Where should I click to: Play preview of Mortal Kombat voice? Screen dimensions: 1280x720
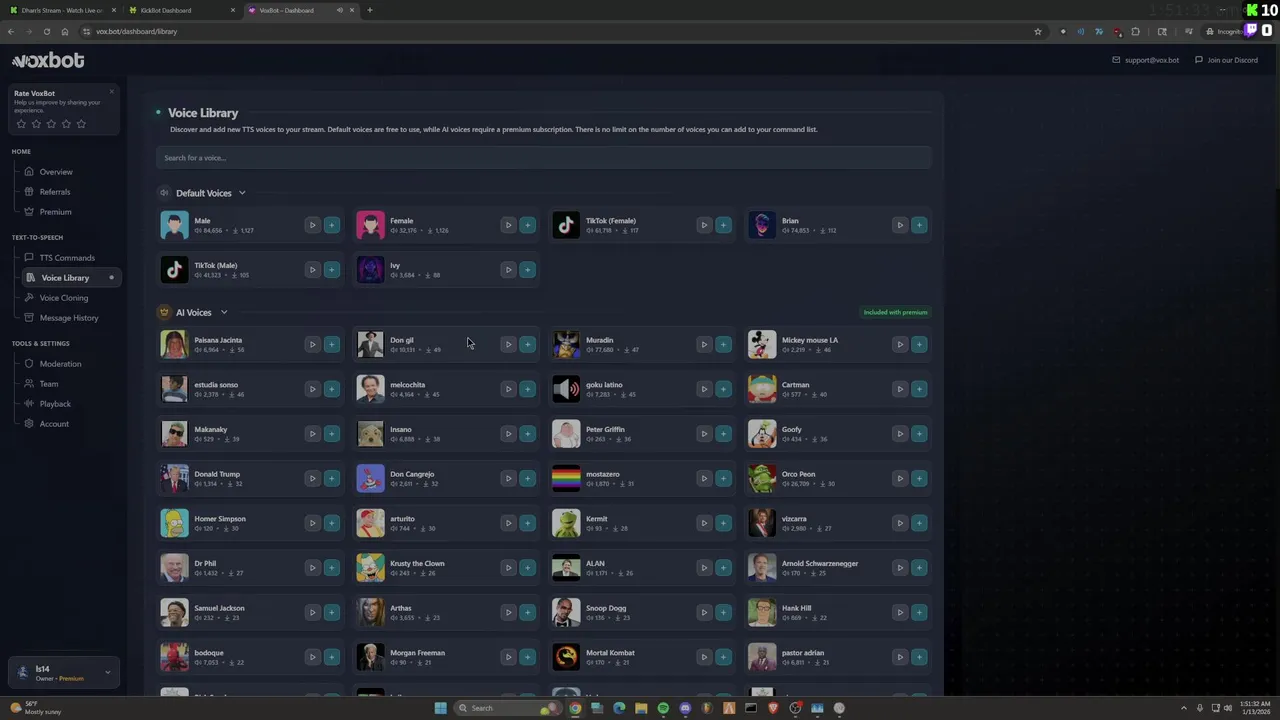tap(704, 657)
